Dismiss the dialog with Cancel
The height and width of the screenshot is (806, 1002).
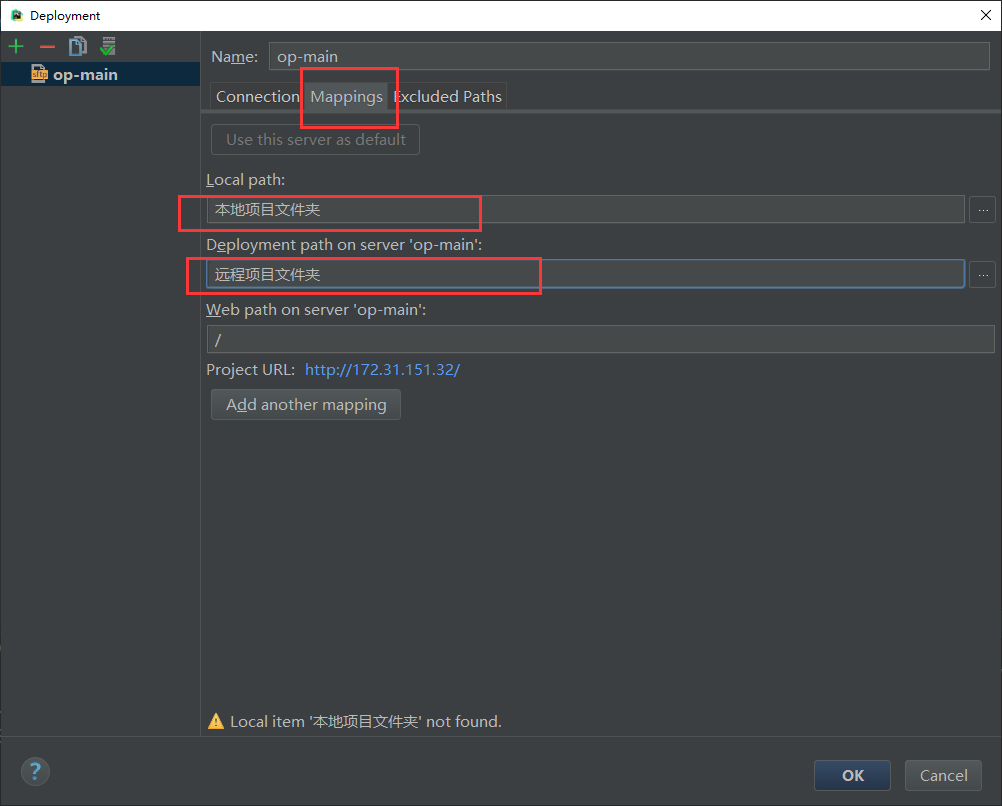[942, 775]
